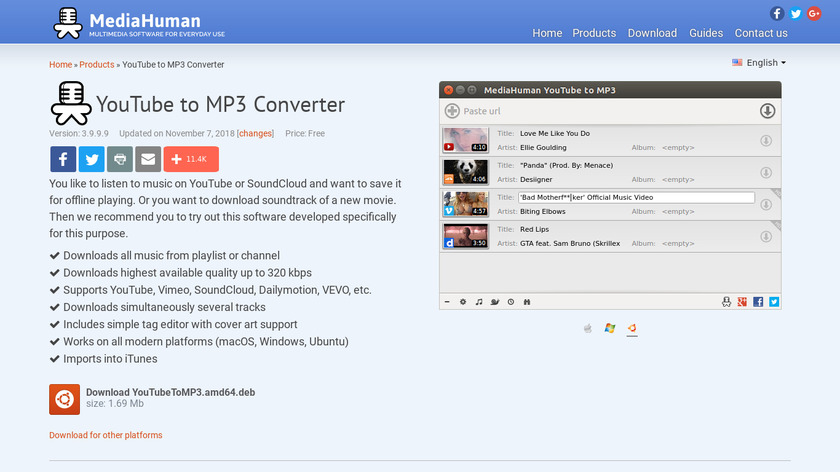This screenshot has height=472, width=840.
Task: Share page by email icon
Action: tap(148, 159)
